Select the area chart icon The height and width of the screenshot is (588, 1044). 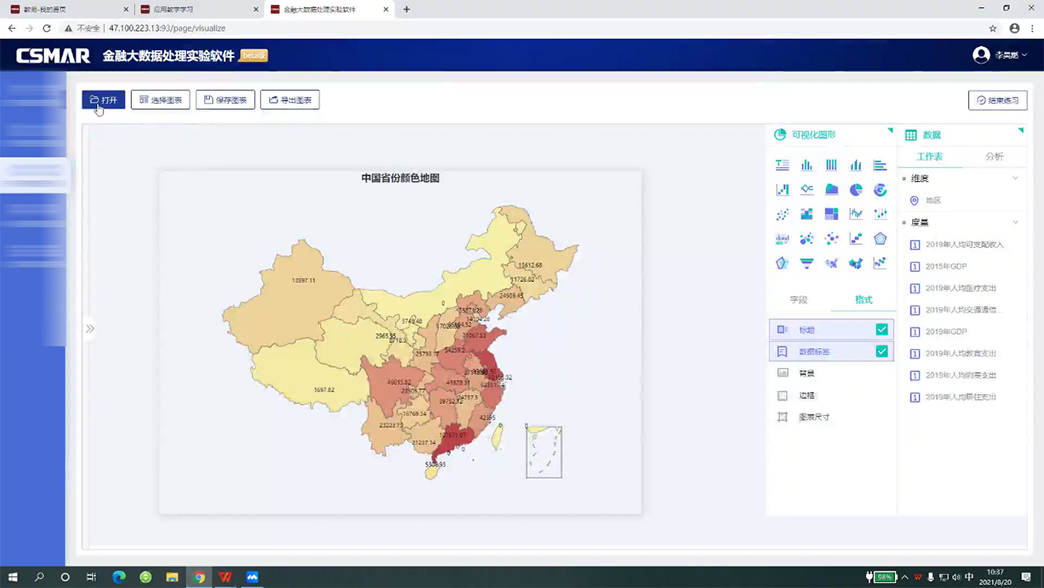click(x=831, y=189)
